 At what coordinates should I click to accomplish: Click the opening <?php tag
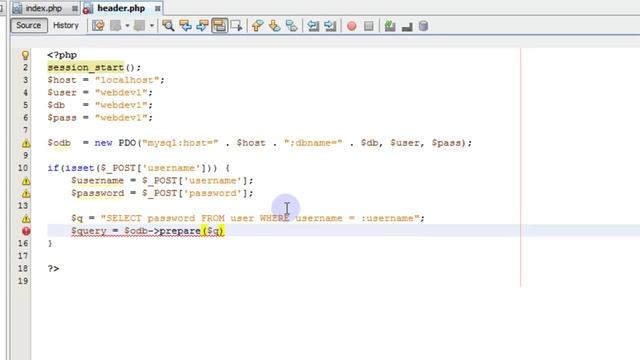pos(62,55)
